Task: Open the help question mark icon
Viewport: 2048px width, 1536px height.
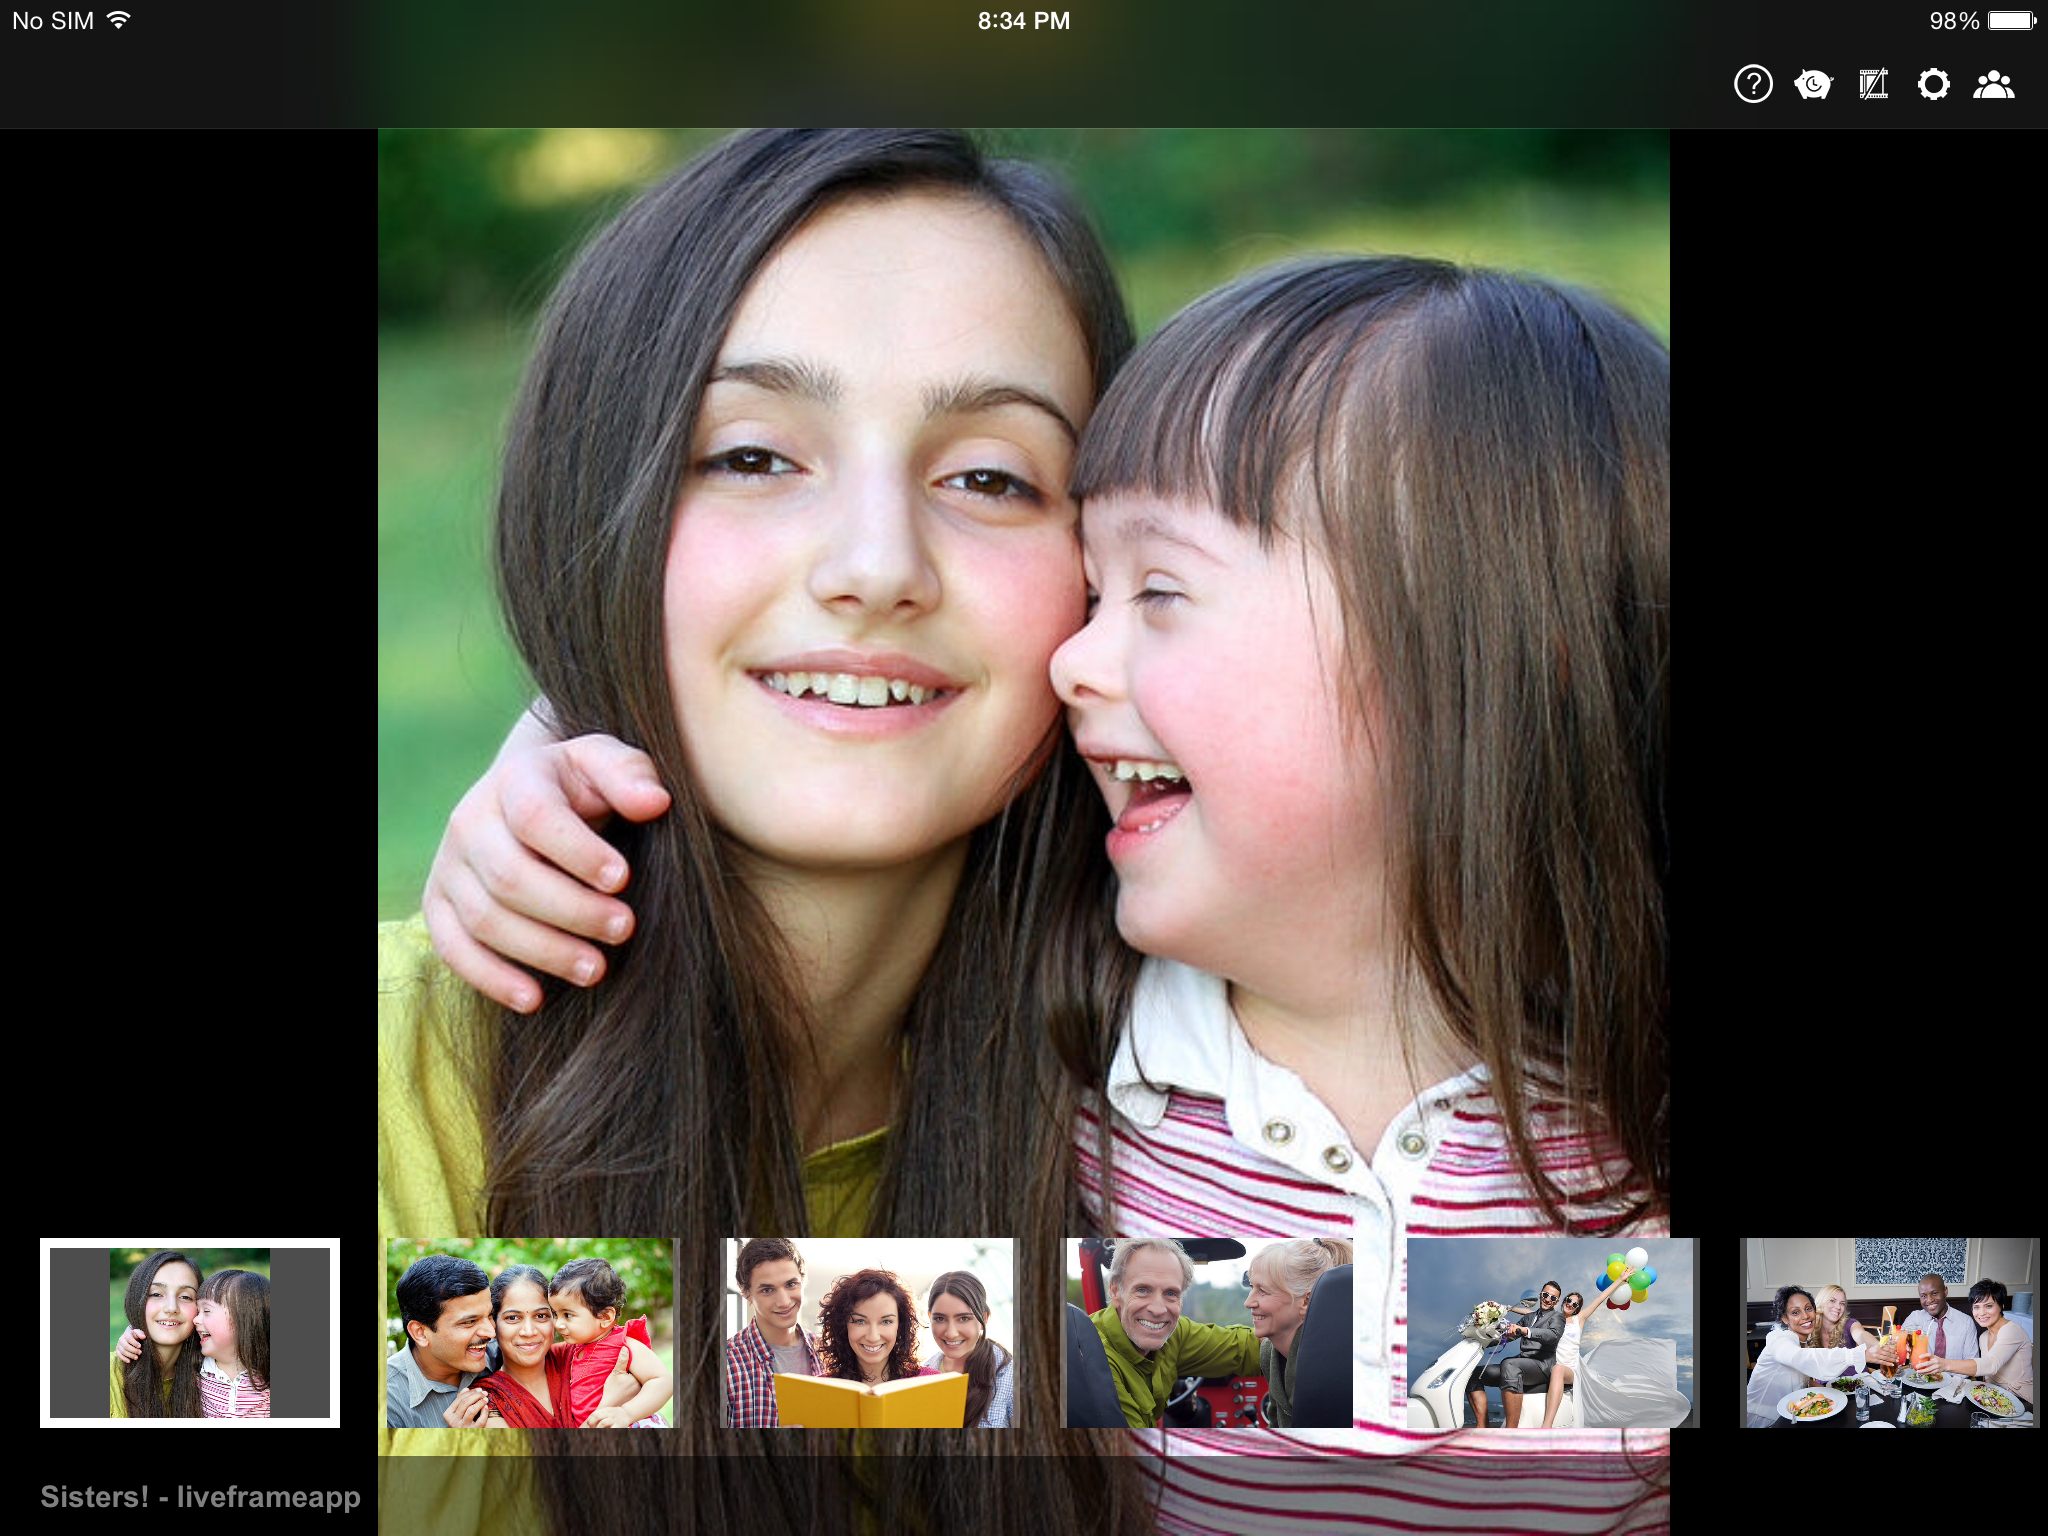Action: click(1753, 84)
